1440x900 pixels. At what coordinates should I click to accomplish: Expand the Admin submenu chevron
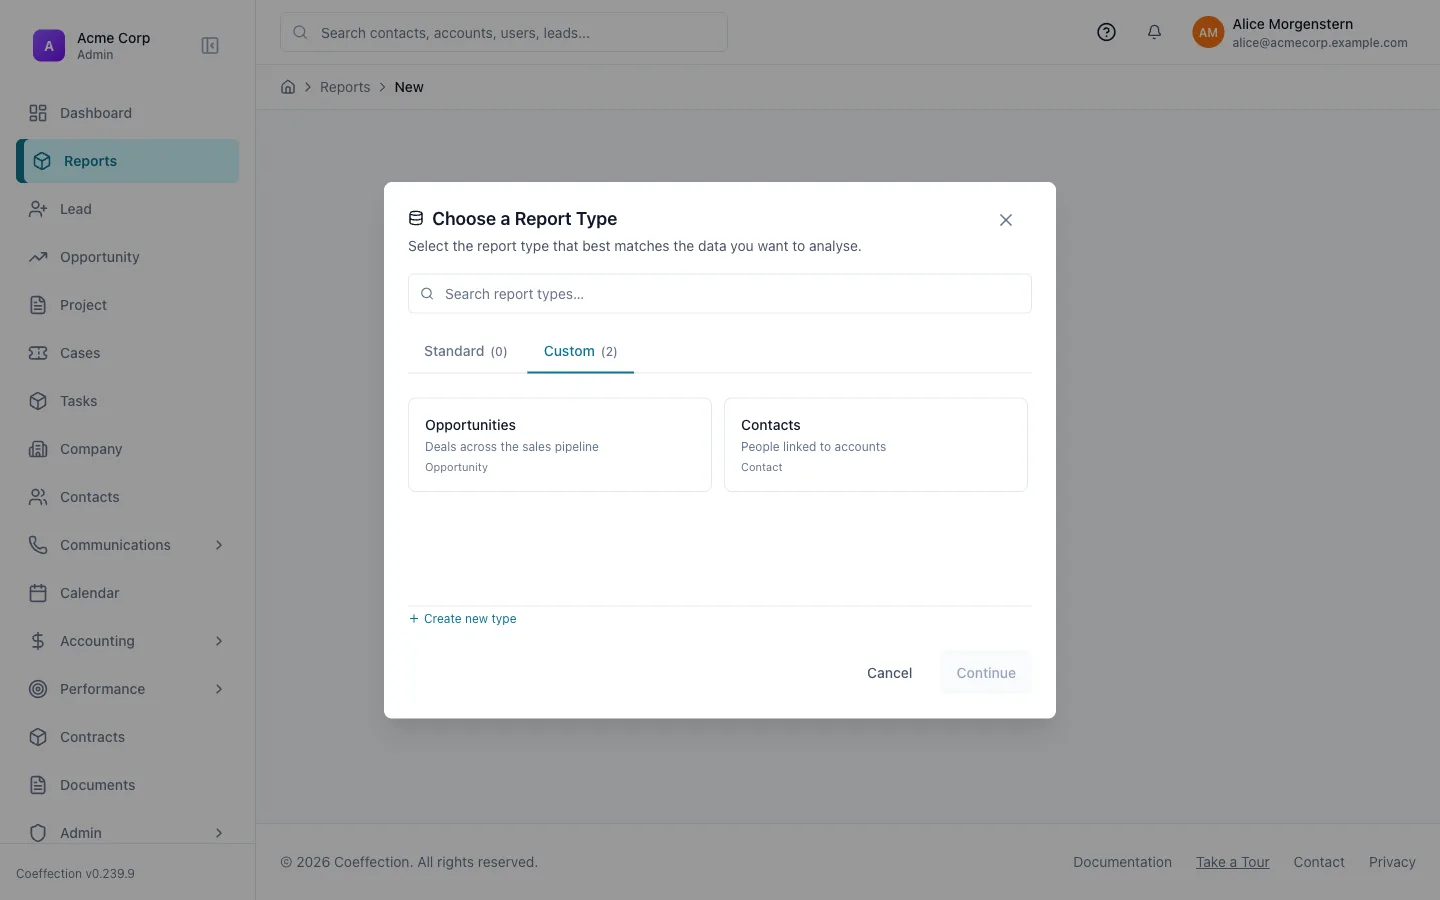219,833
